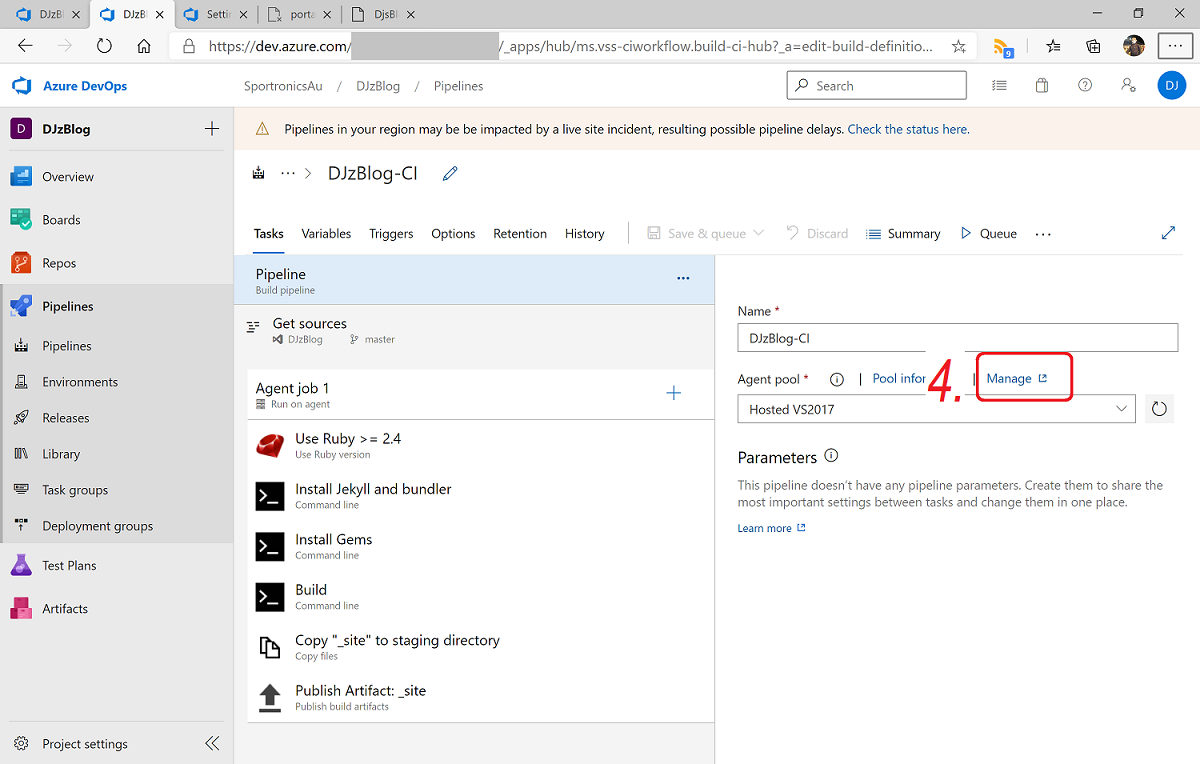Viewport: 1200px width, 764px height.
Task: Open the Summary view
Action: 903,233
